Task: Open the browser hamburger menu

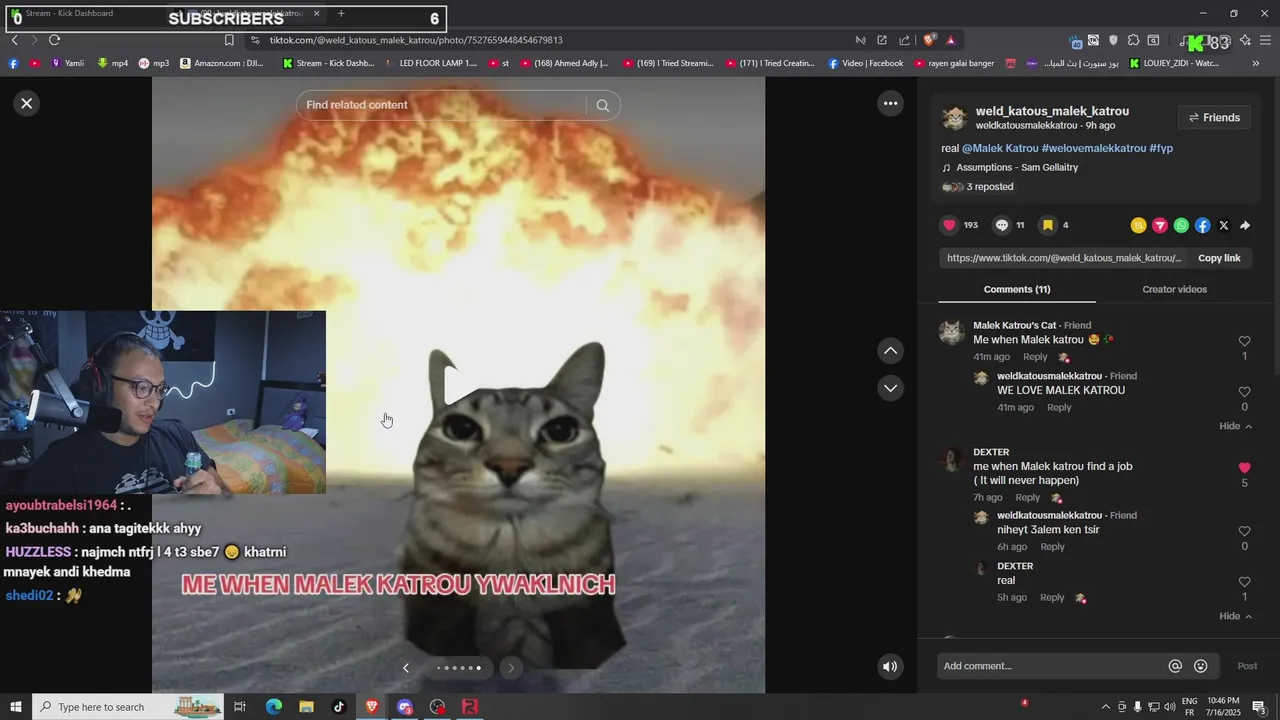Action: coord(1265,40)
